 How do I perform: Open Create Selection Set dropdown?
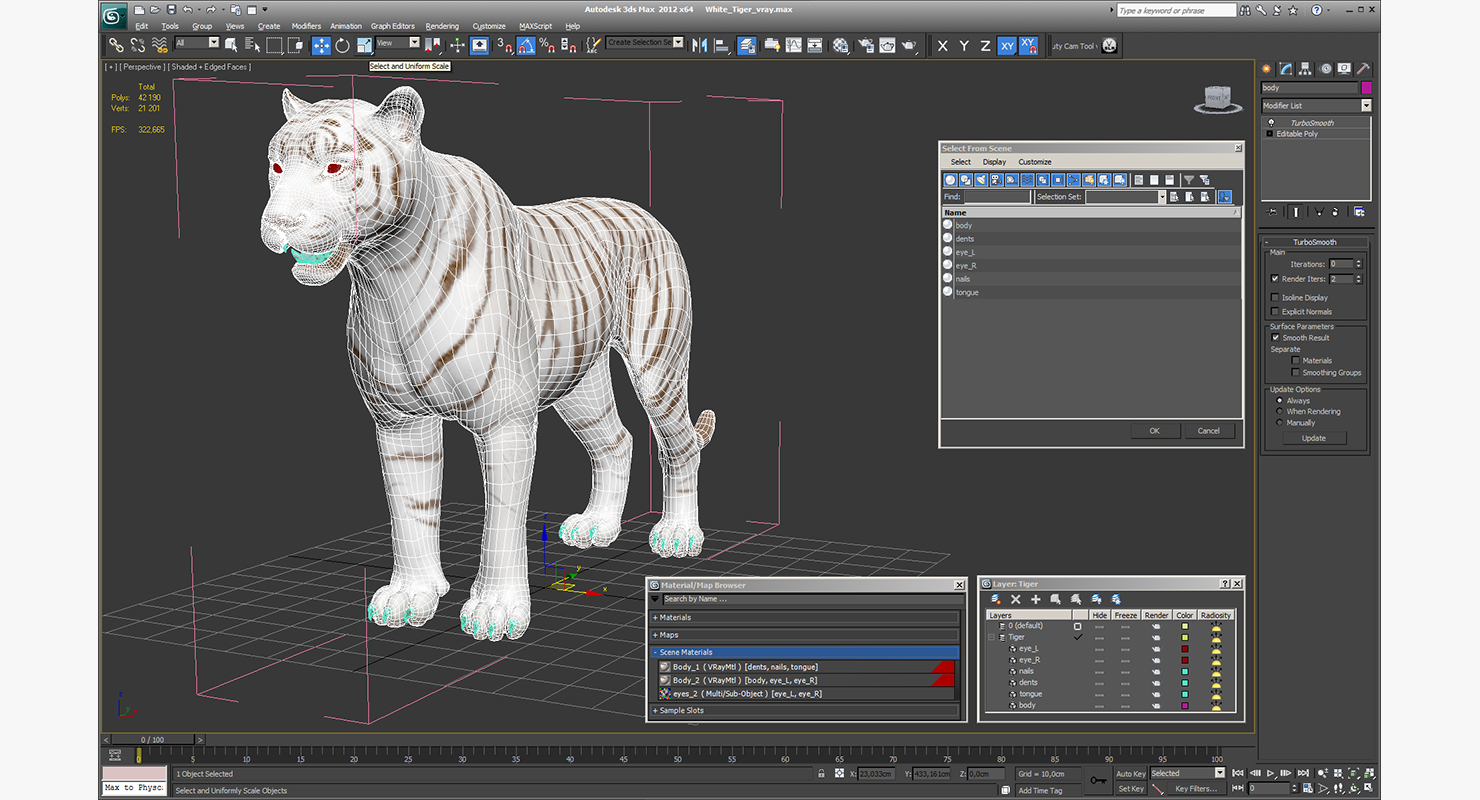click(x=679, y=43)
